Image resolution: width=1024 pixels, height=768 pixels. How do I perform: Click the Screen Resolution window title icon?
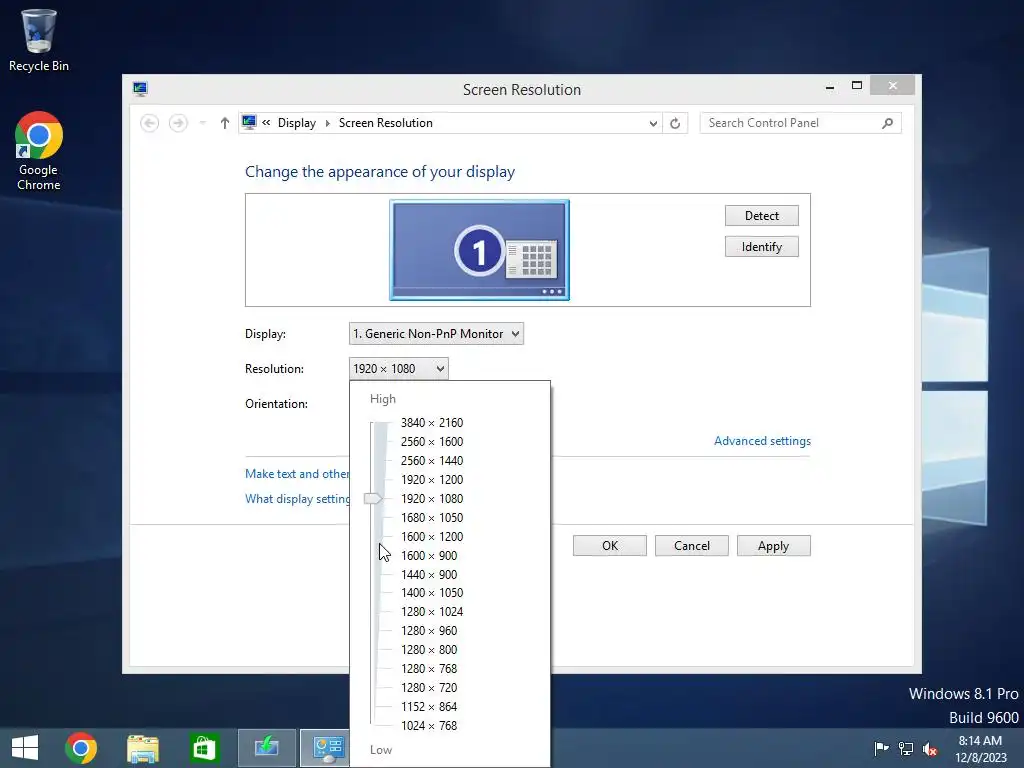[x=140, y=89]
